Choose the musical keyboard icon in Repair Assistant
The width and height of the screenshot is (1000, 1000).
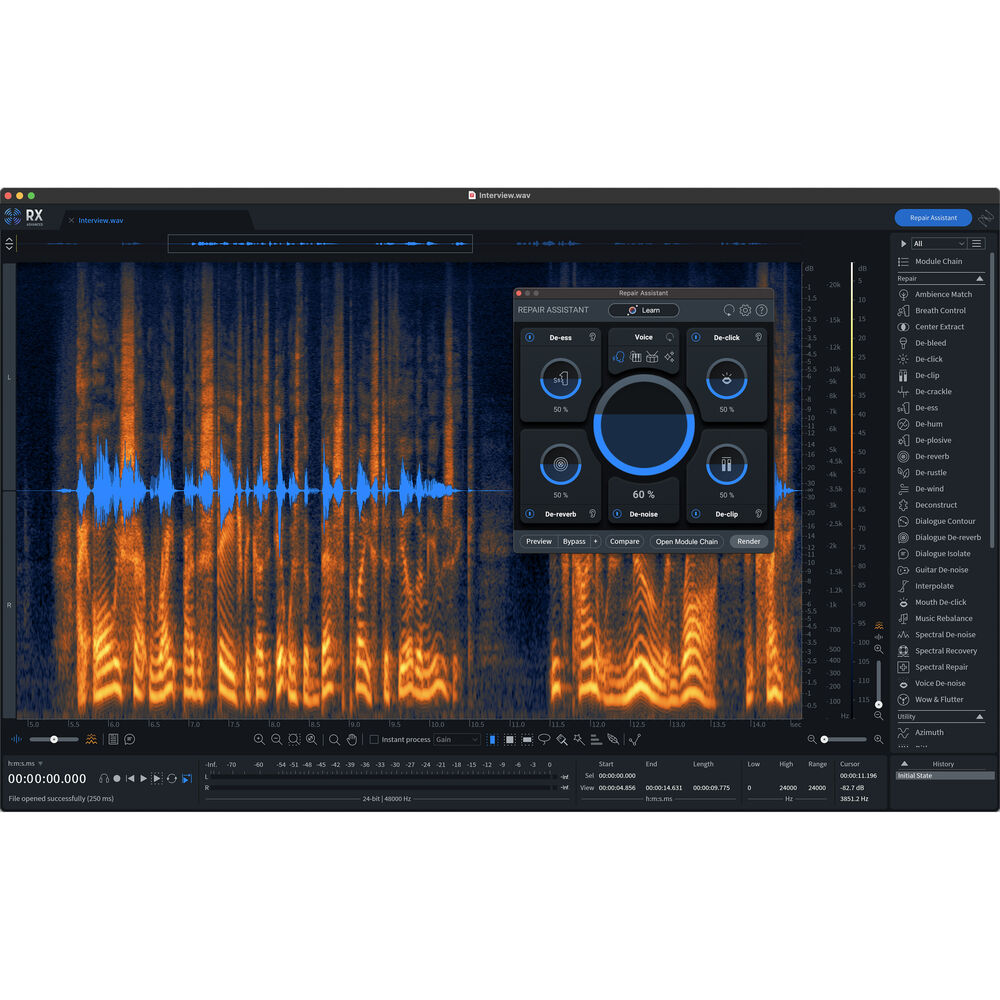(635, 357)
